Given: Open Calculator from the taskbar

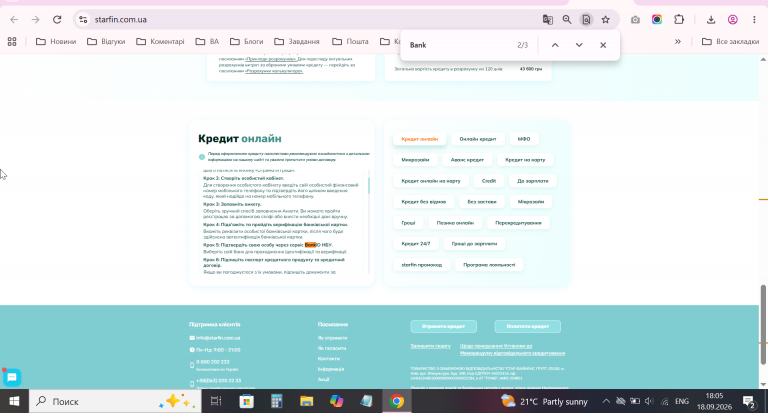Looking at the screenshot, I should (x=277, y=401).
